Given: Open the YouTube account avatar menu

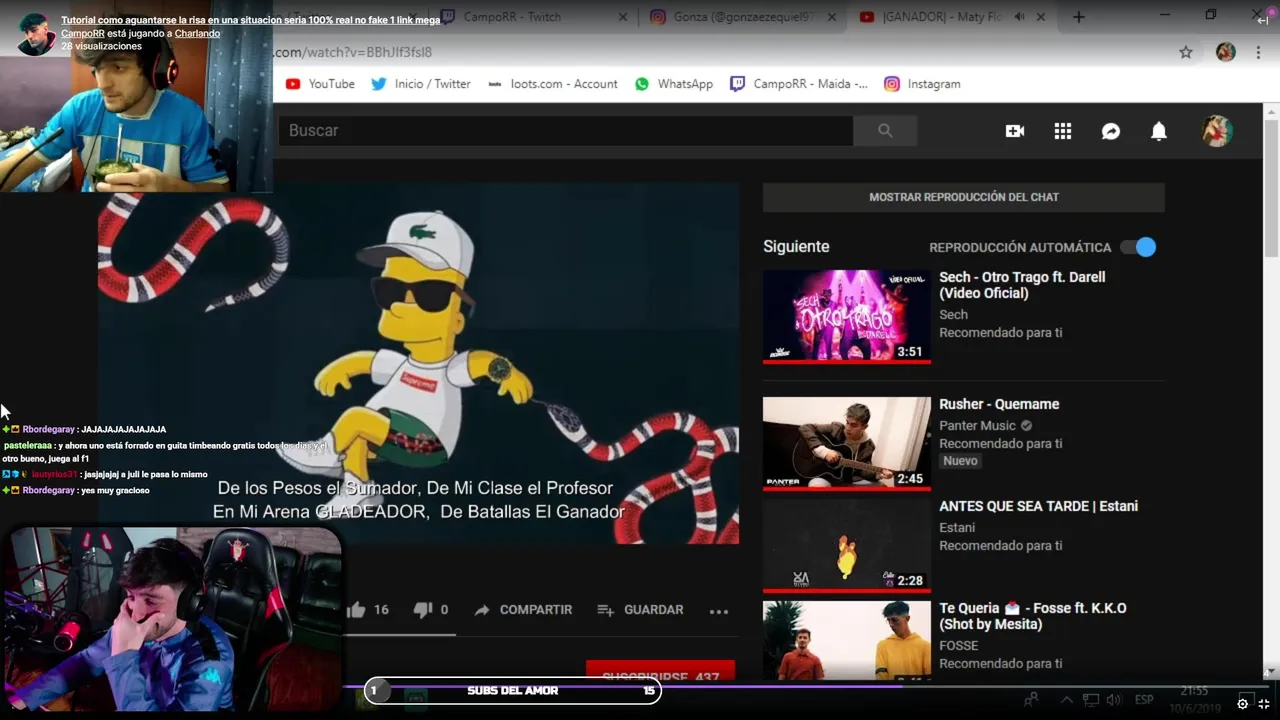Looking at the screenshot, I should click(x=1217, y=131).
